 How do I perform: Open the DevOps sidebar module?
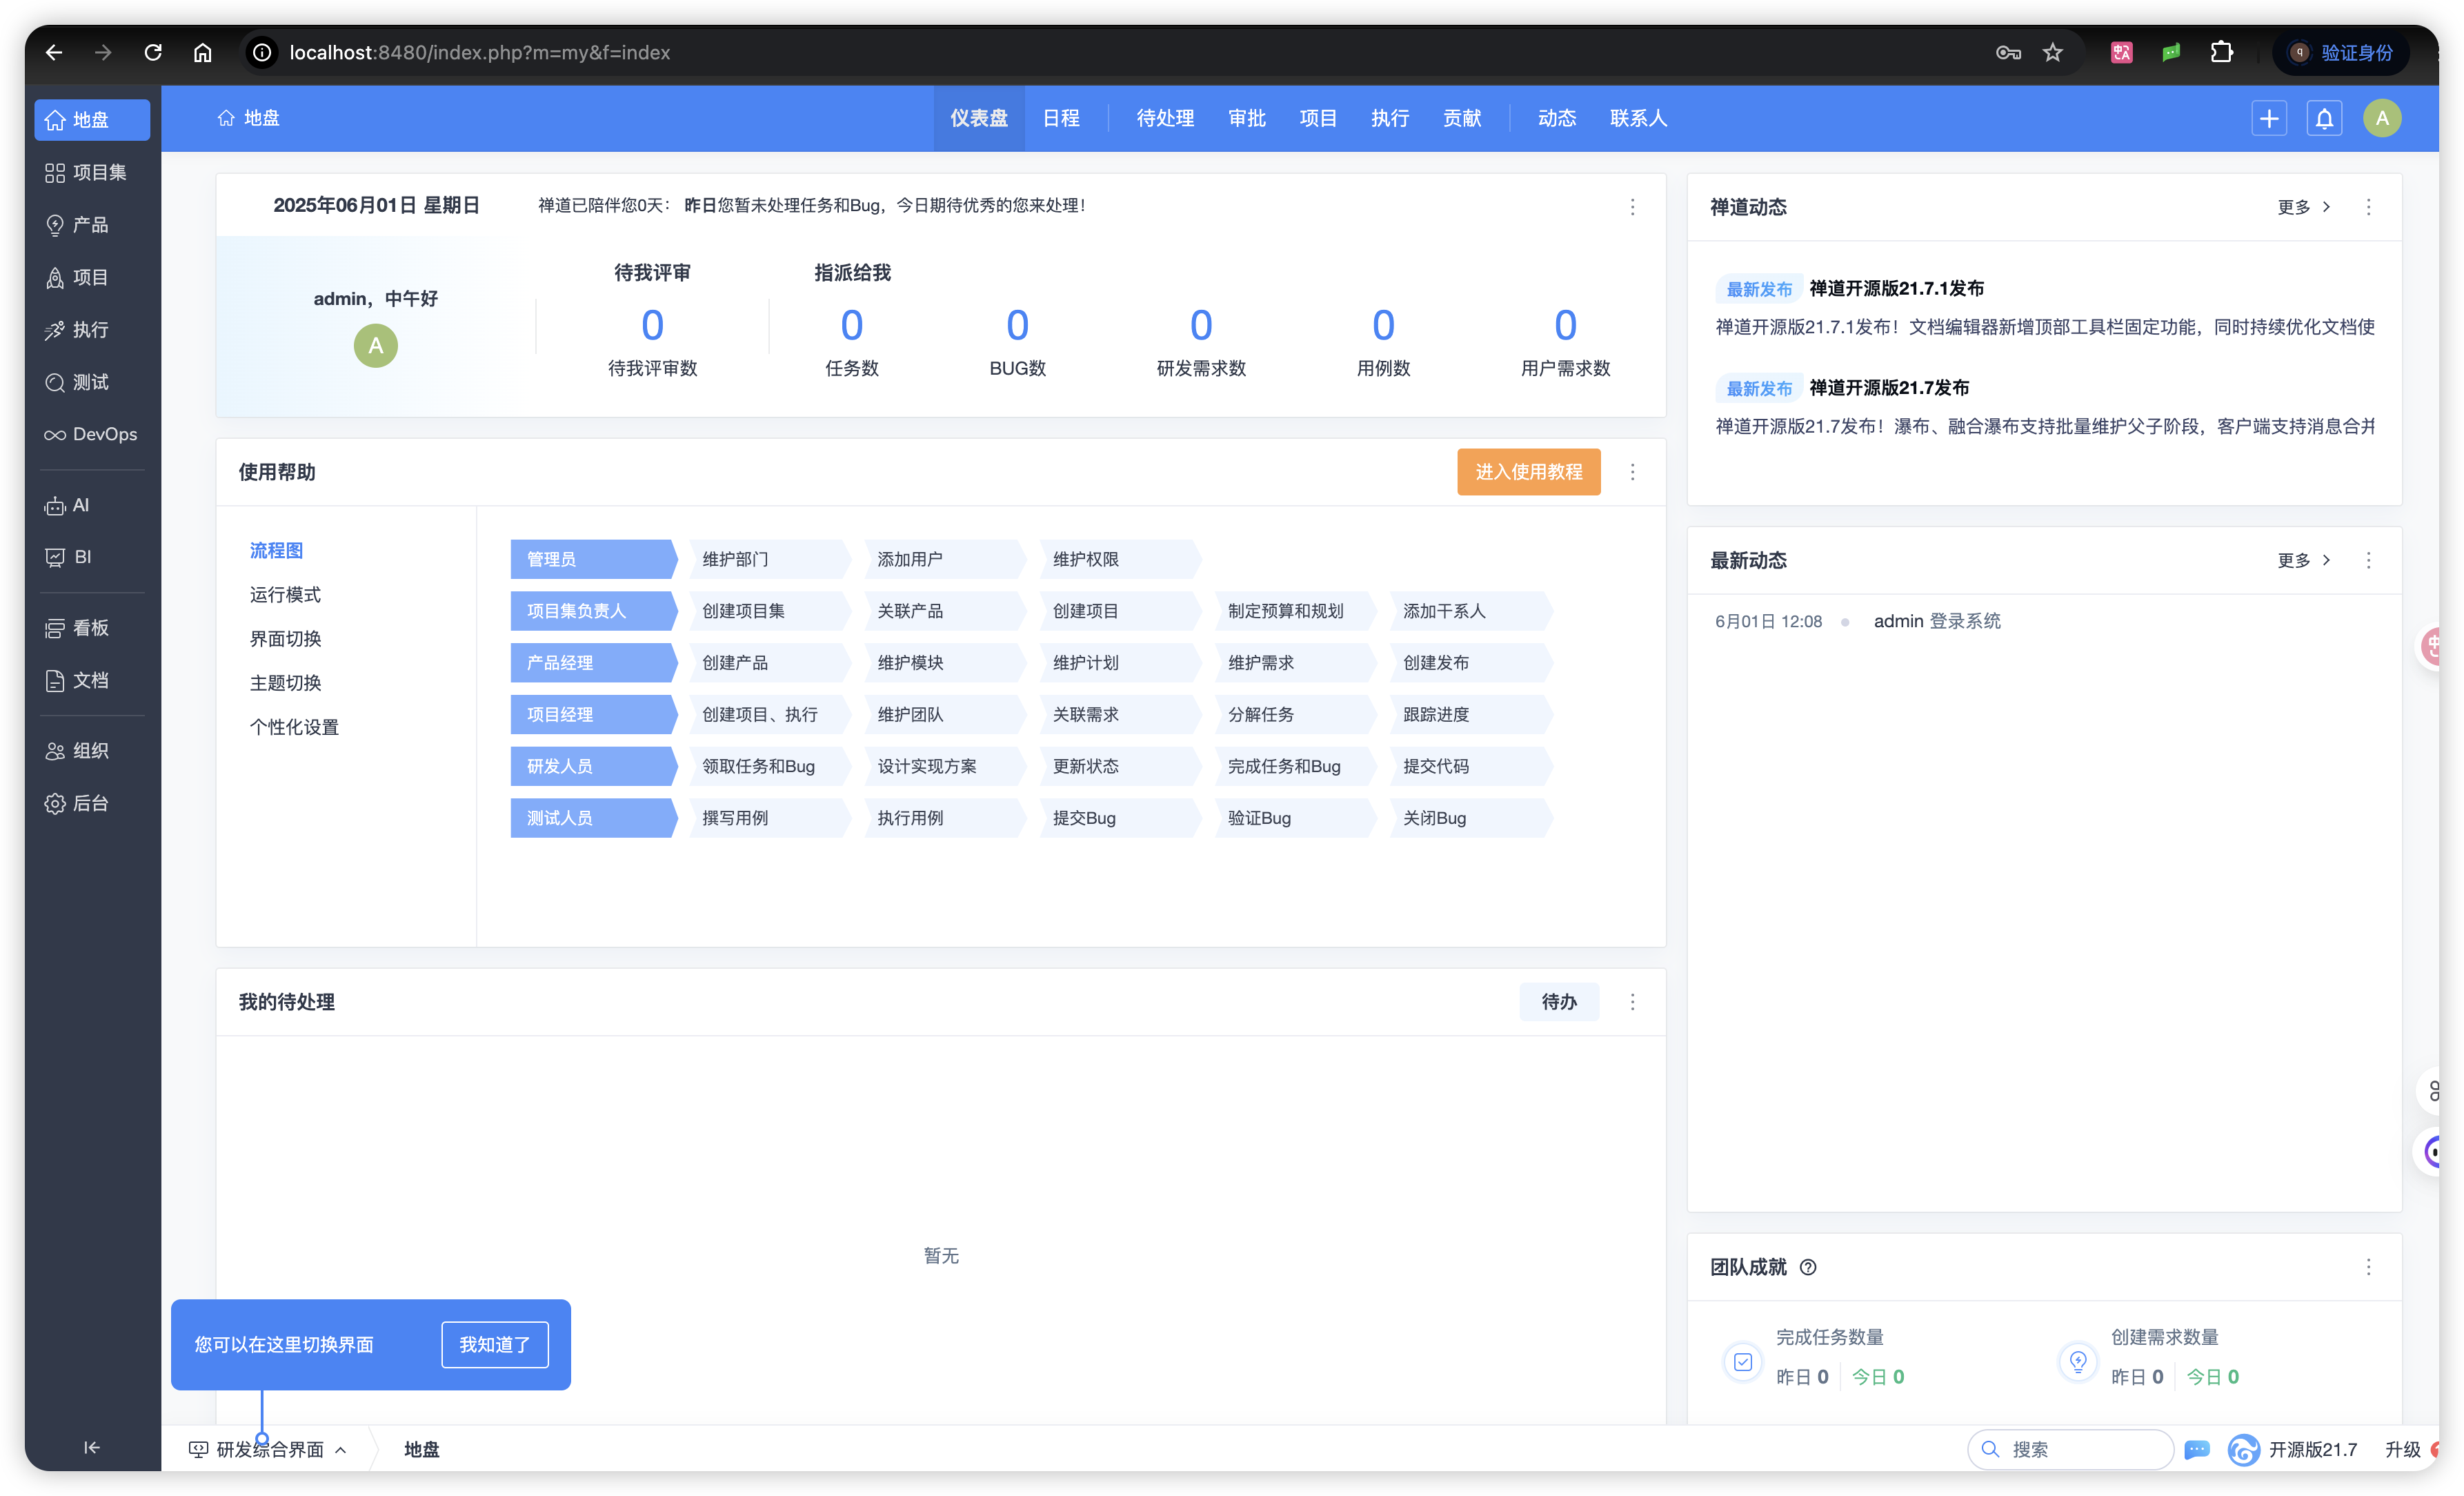[x=91, y=434]
